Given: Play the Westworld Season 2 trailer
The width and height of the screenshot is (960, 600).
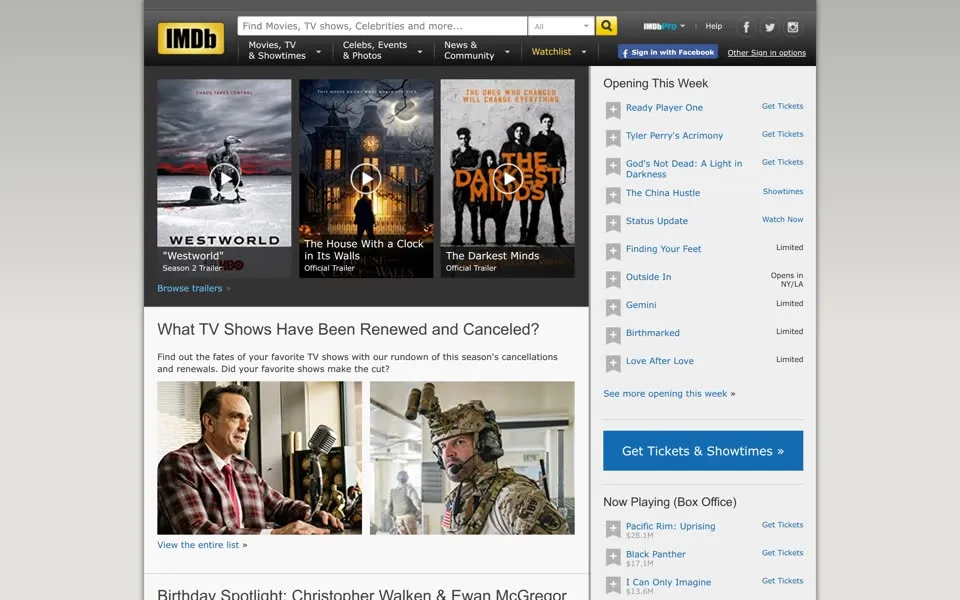Looking at the screenshot, I should point(225,179).
